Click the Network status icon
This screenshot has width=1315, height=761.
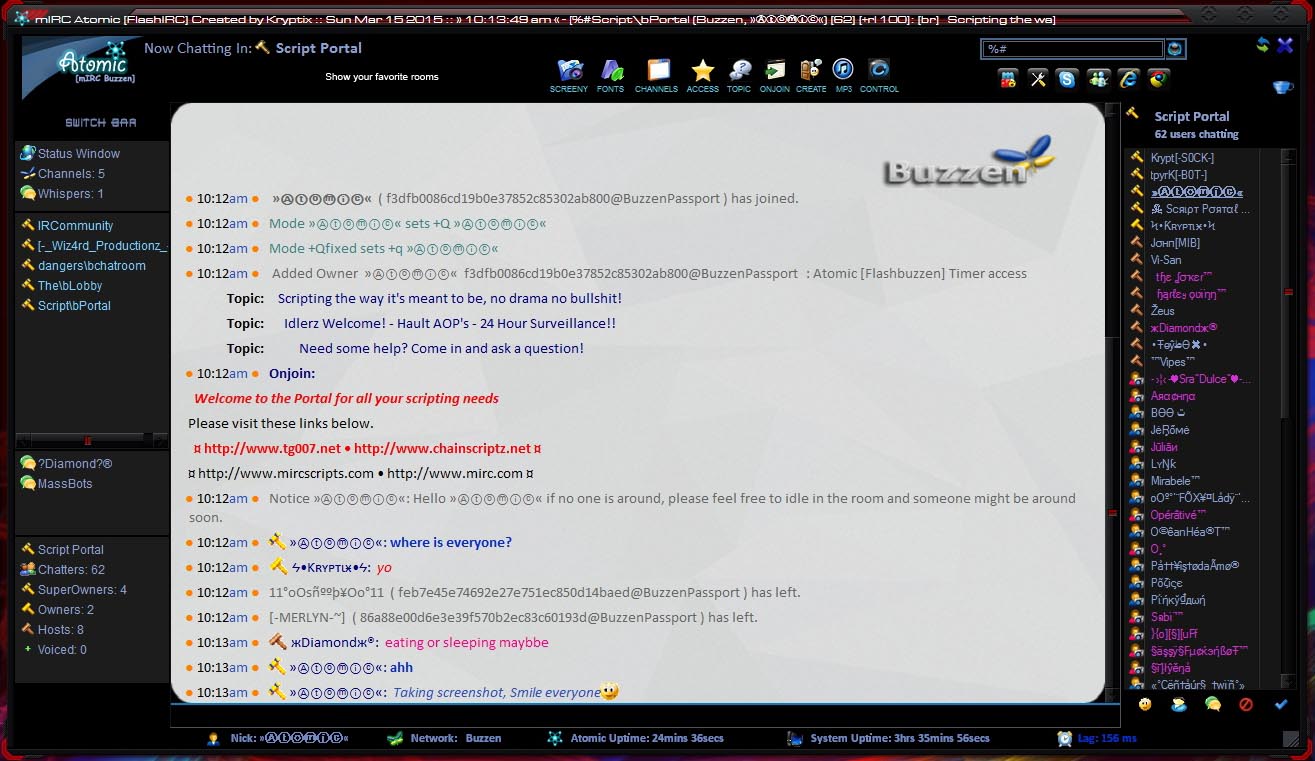396,738
